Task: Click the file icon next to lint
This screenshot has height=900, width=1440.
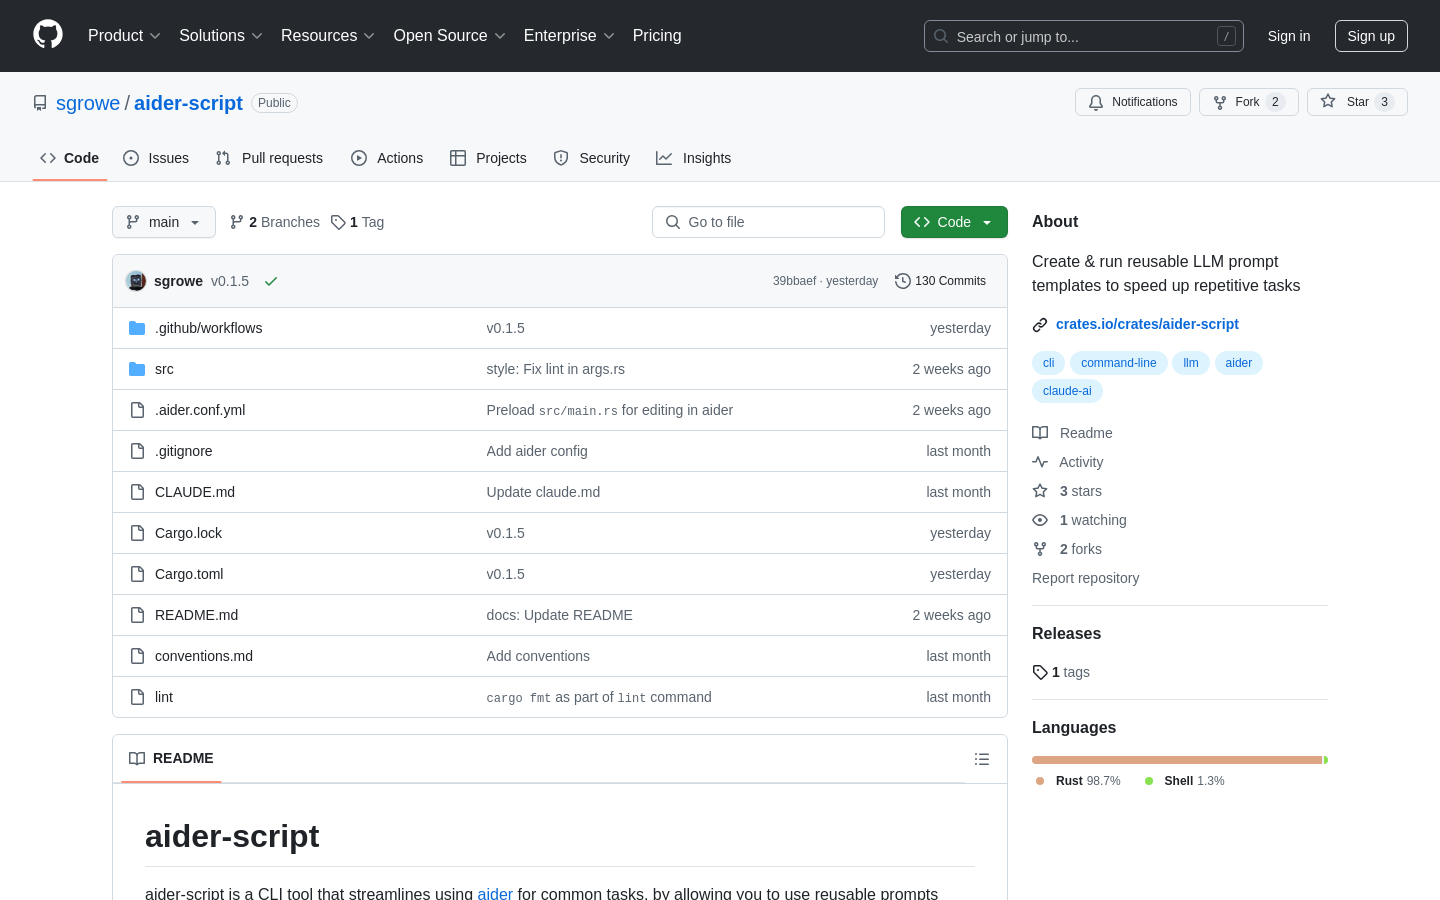Action: [x=137, y=697]
